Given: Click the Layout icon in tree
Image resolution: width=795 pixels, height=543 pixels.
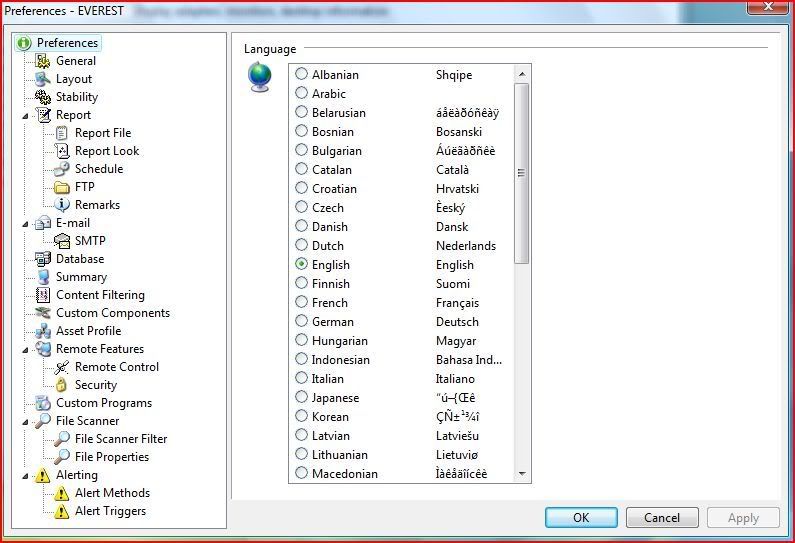Looking at the screenshot, I should pos(43,79).
